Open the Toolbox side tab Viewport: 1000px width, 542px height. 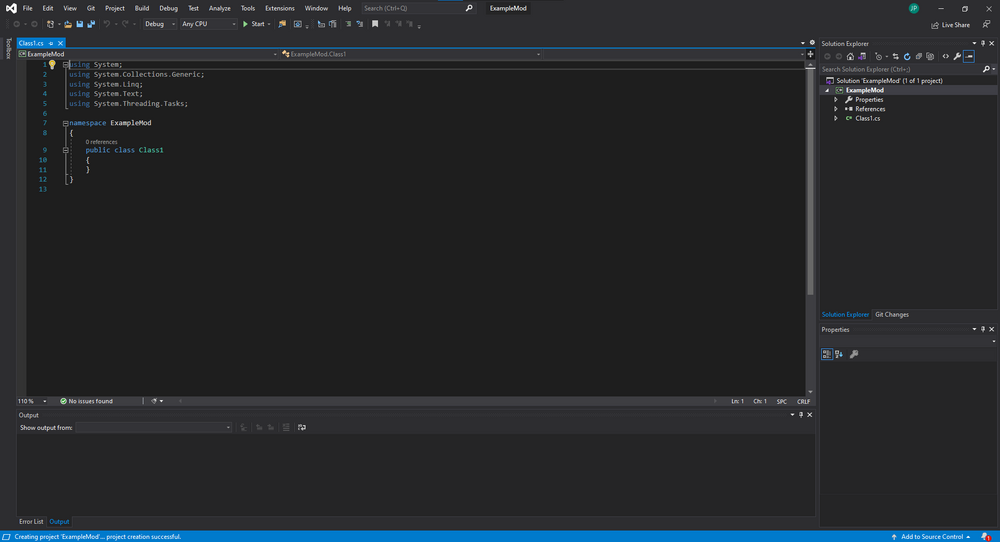click(8, 48)
